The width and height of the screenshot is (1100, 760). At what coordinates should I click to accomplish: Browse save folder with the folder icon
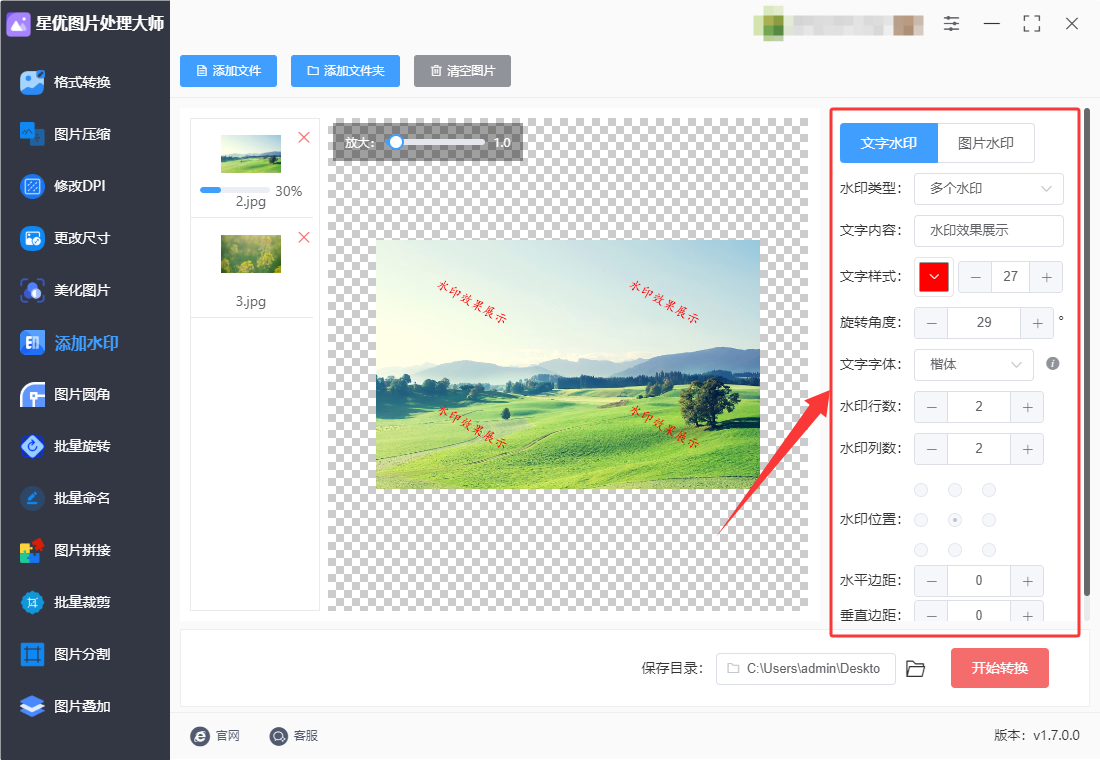915,669
